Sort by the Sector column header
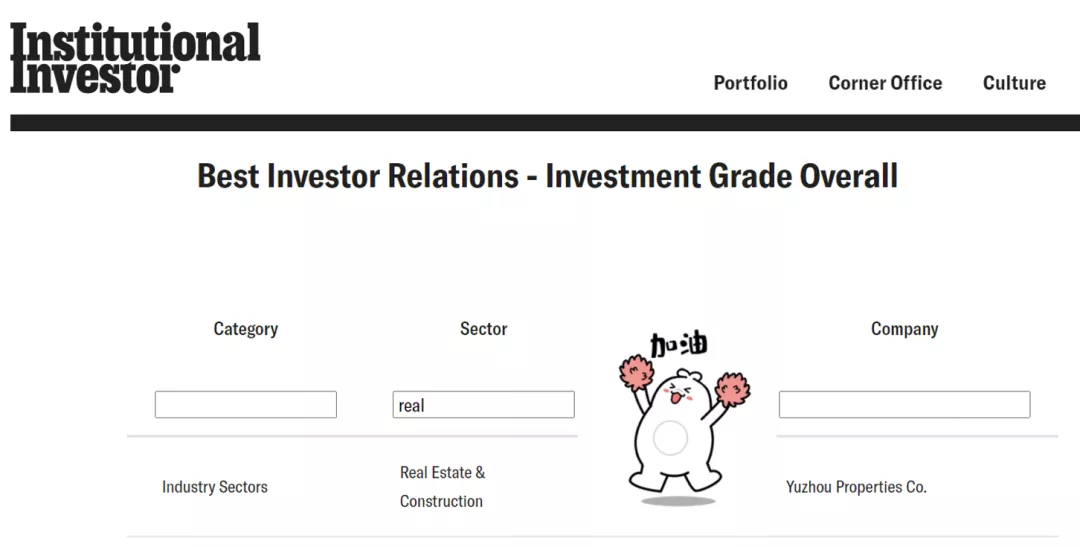Image resolution: width=1080 pixels, height=547 pixels. coord(483,329)
